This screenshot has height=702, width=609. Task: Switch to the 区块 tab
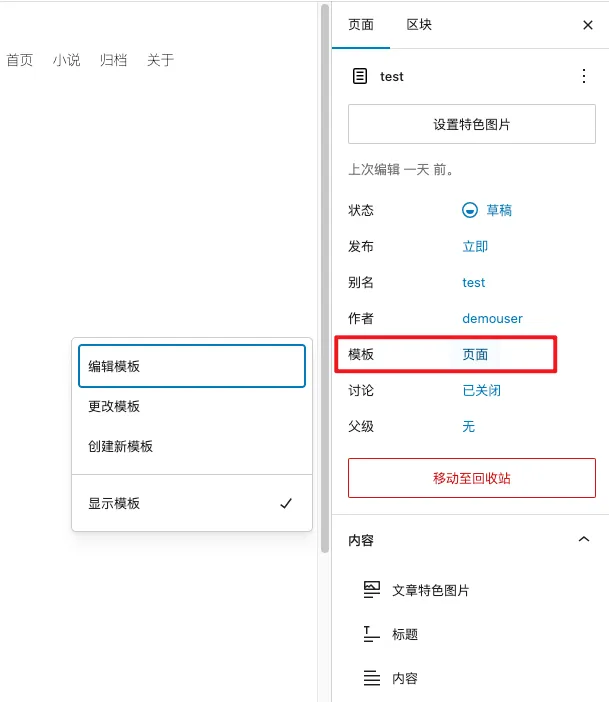tap(419, 25)
